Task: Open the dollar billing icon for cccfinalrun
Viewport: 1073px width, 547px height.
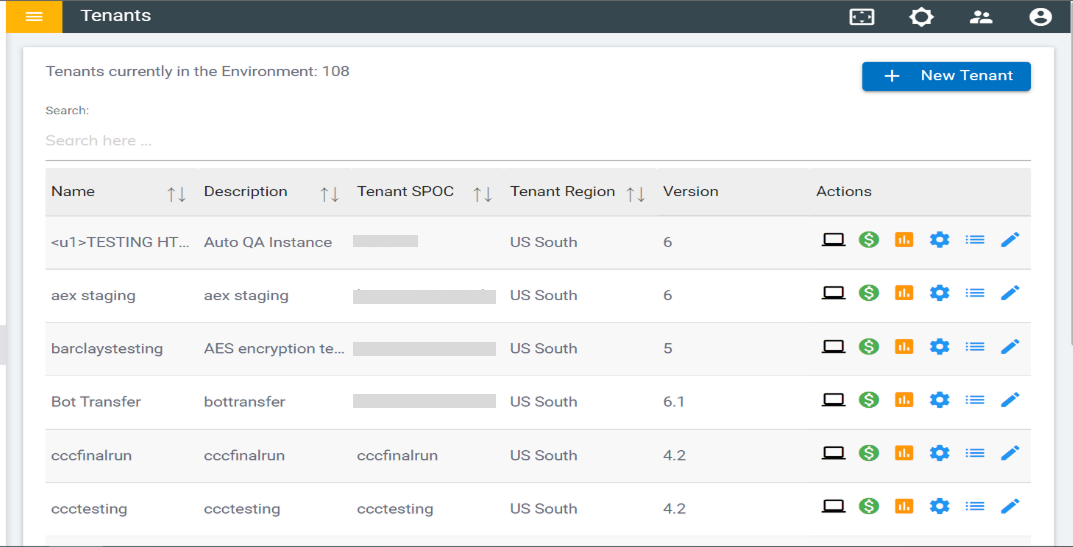Action: pyautogui.click(x=869, y=453)
